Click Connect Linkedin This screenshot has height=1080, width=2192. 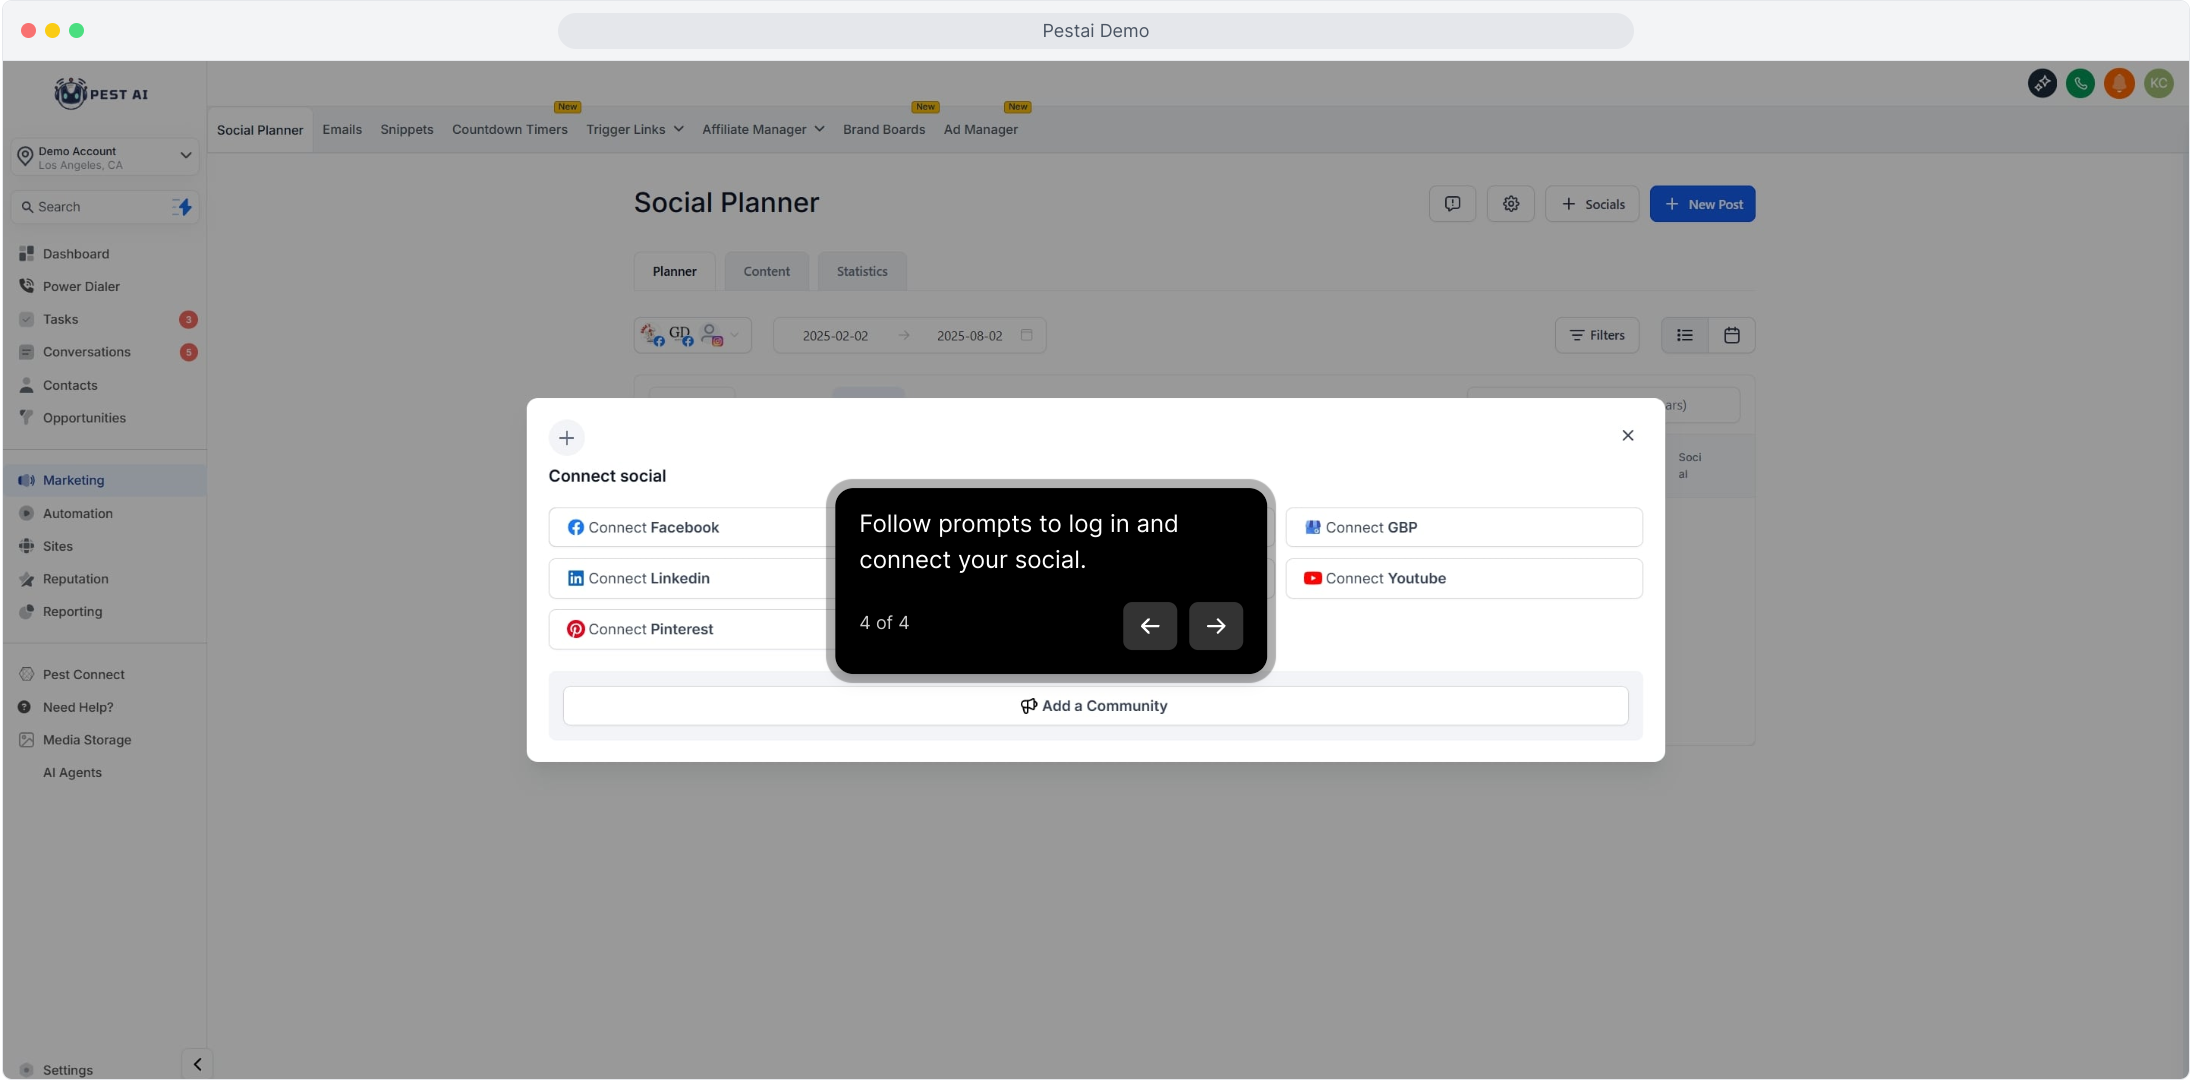coord(689,578)
